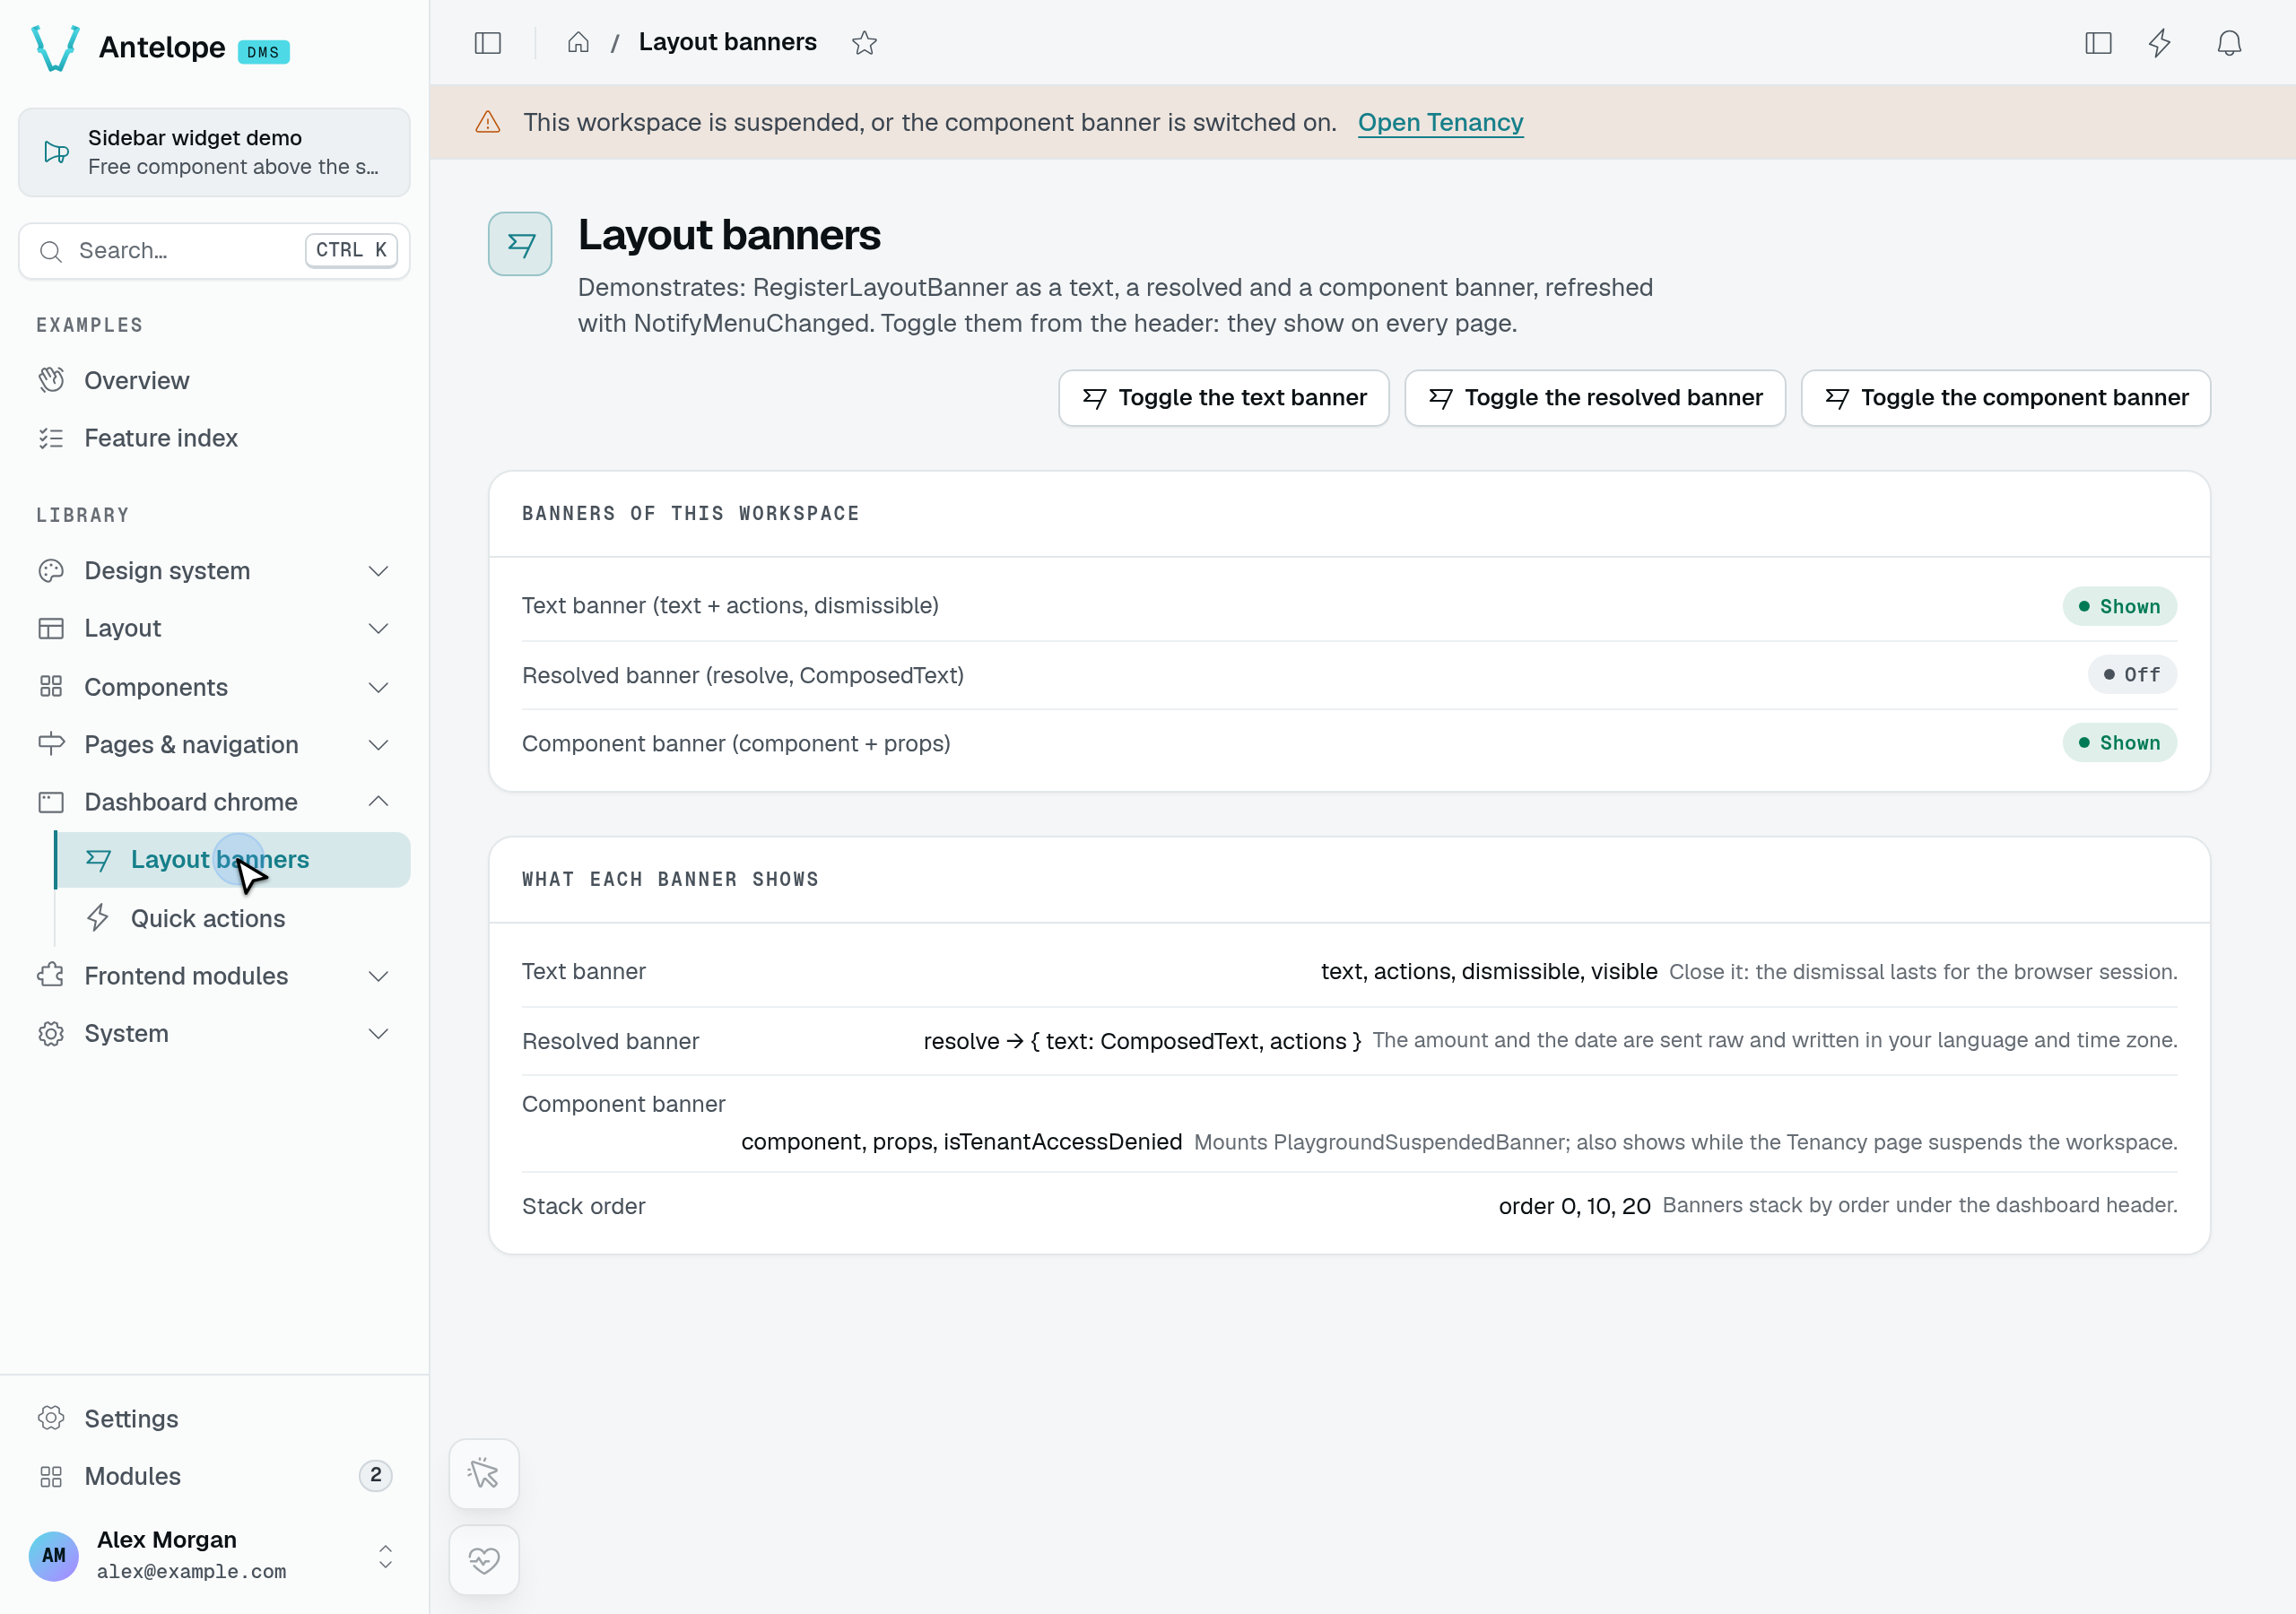Expand the System section

click(x=214, y=1033)
